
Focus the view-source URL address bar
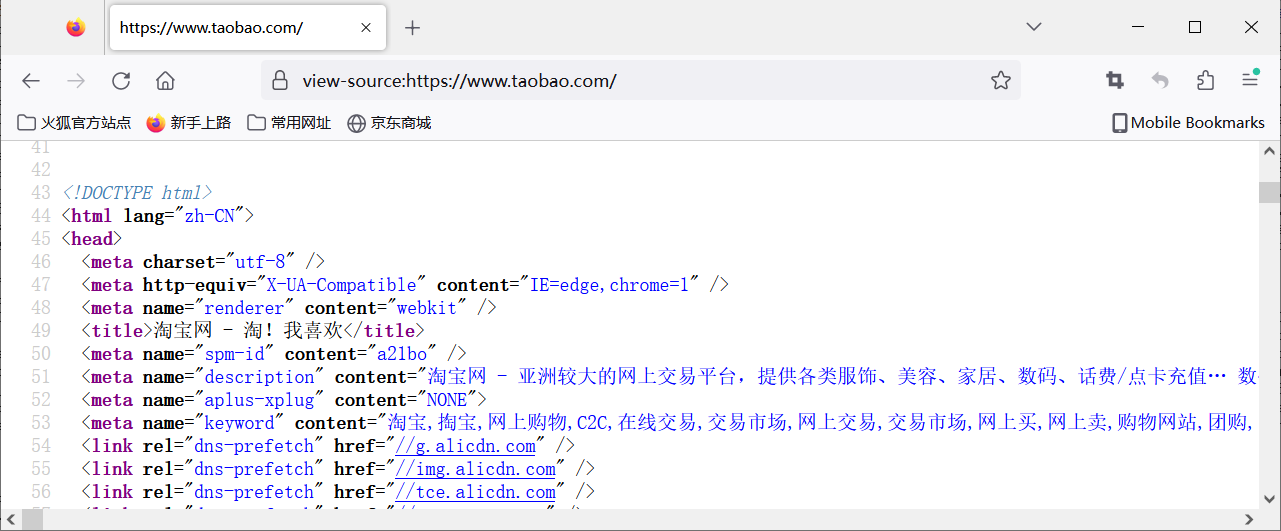pyautogui.click(x=640, y=81)
